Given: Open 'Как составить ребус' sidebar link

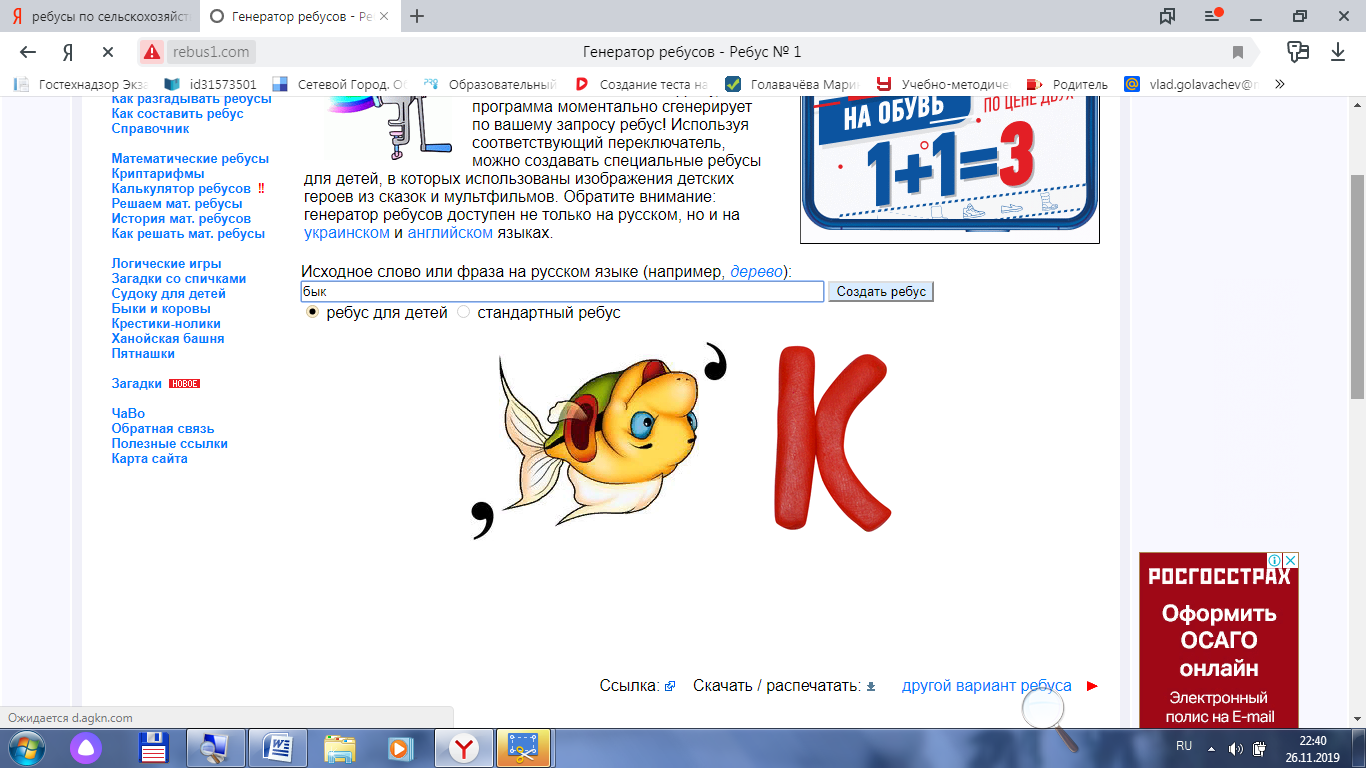Looking at the screenshot, I should [x=177, y=114].
